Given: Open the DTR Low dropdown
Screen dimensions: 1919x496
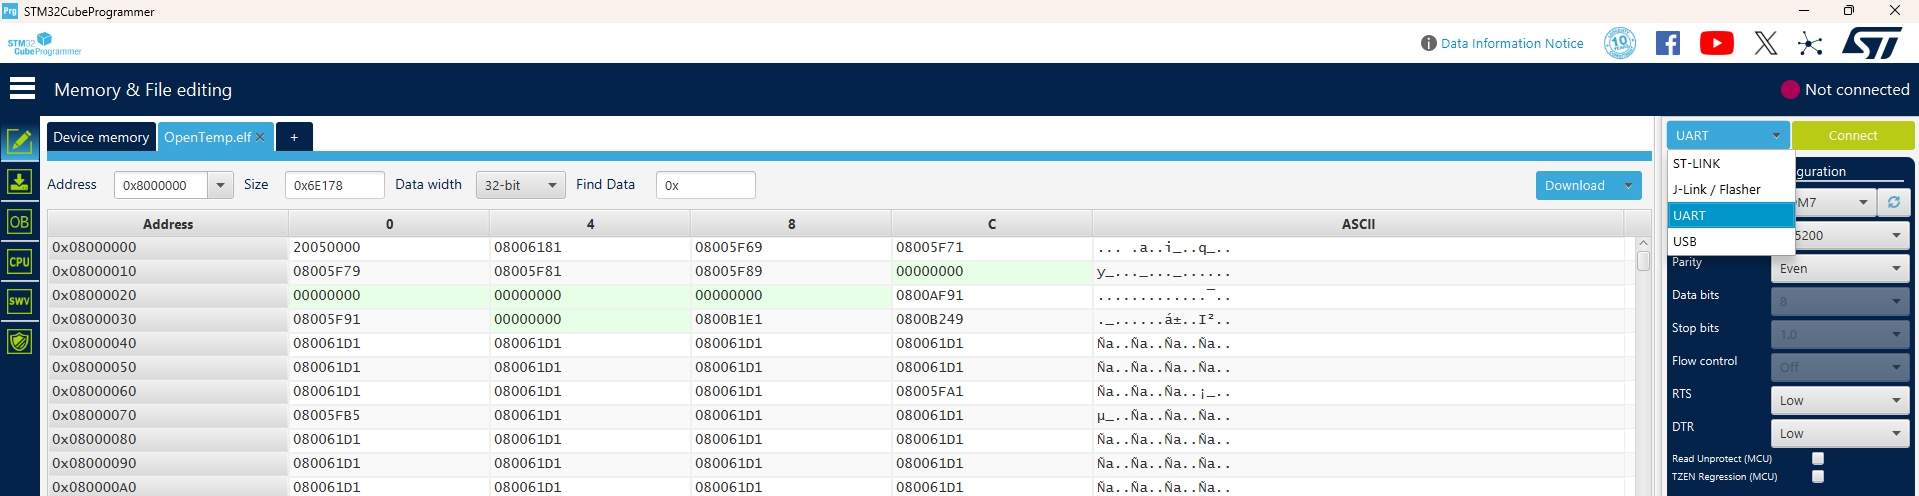Looking at the screenshot, I should click(1840, 433).
